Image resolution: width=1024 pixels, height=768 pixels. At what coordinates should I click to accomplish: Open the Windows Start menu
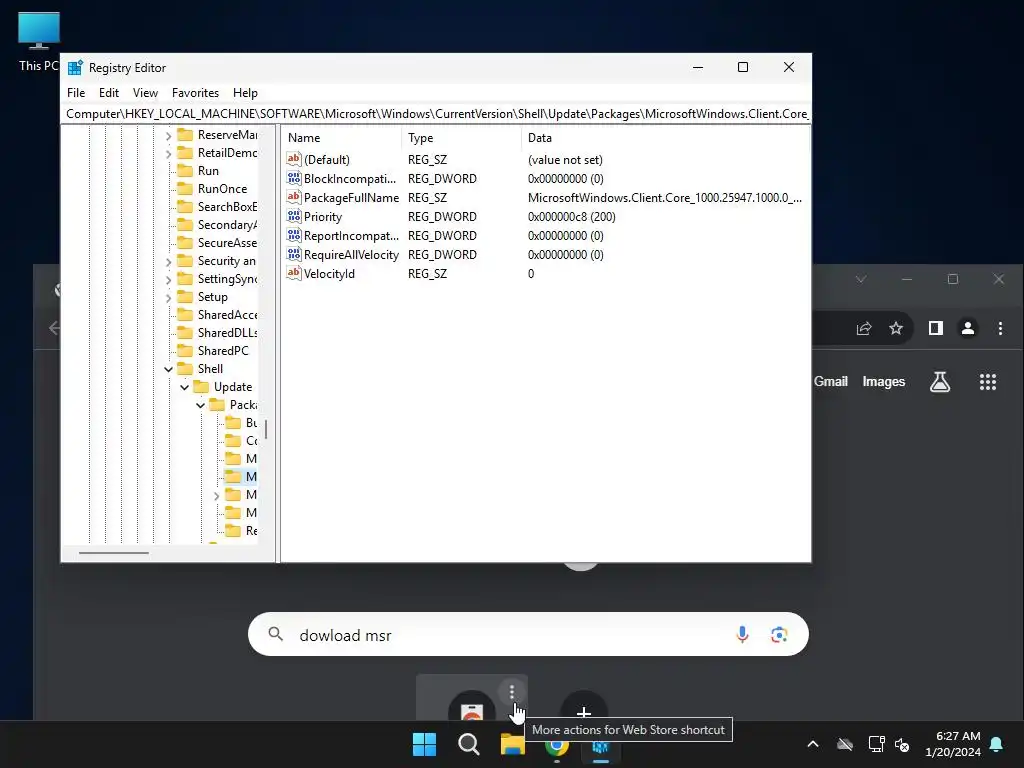point(424,744)
